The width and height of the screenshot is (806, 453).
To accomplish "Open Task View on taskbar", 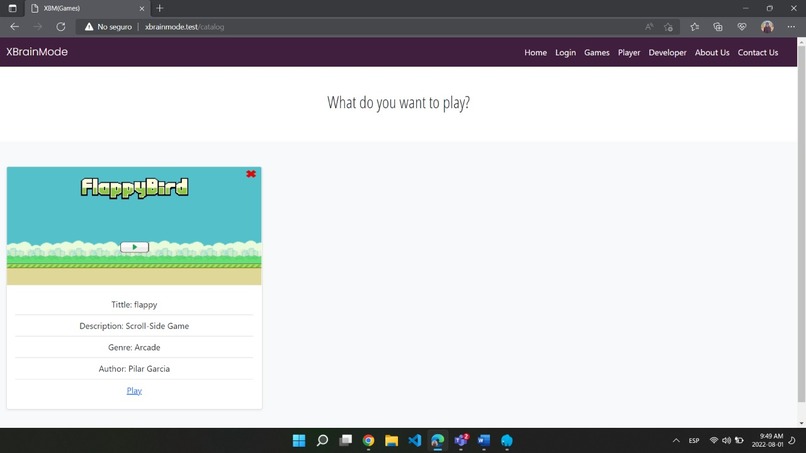I will click(x=345, y=441).
